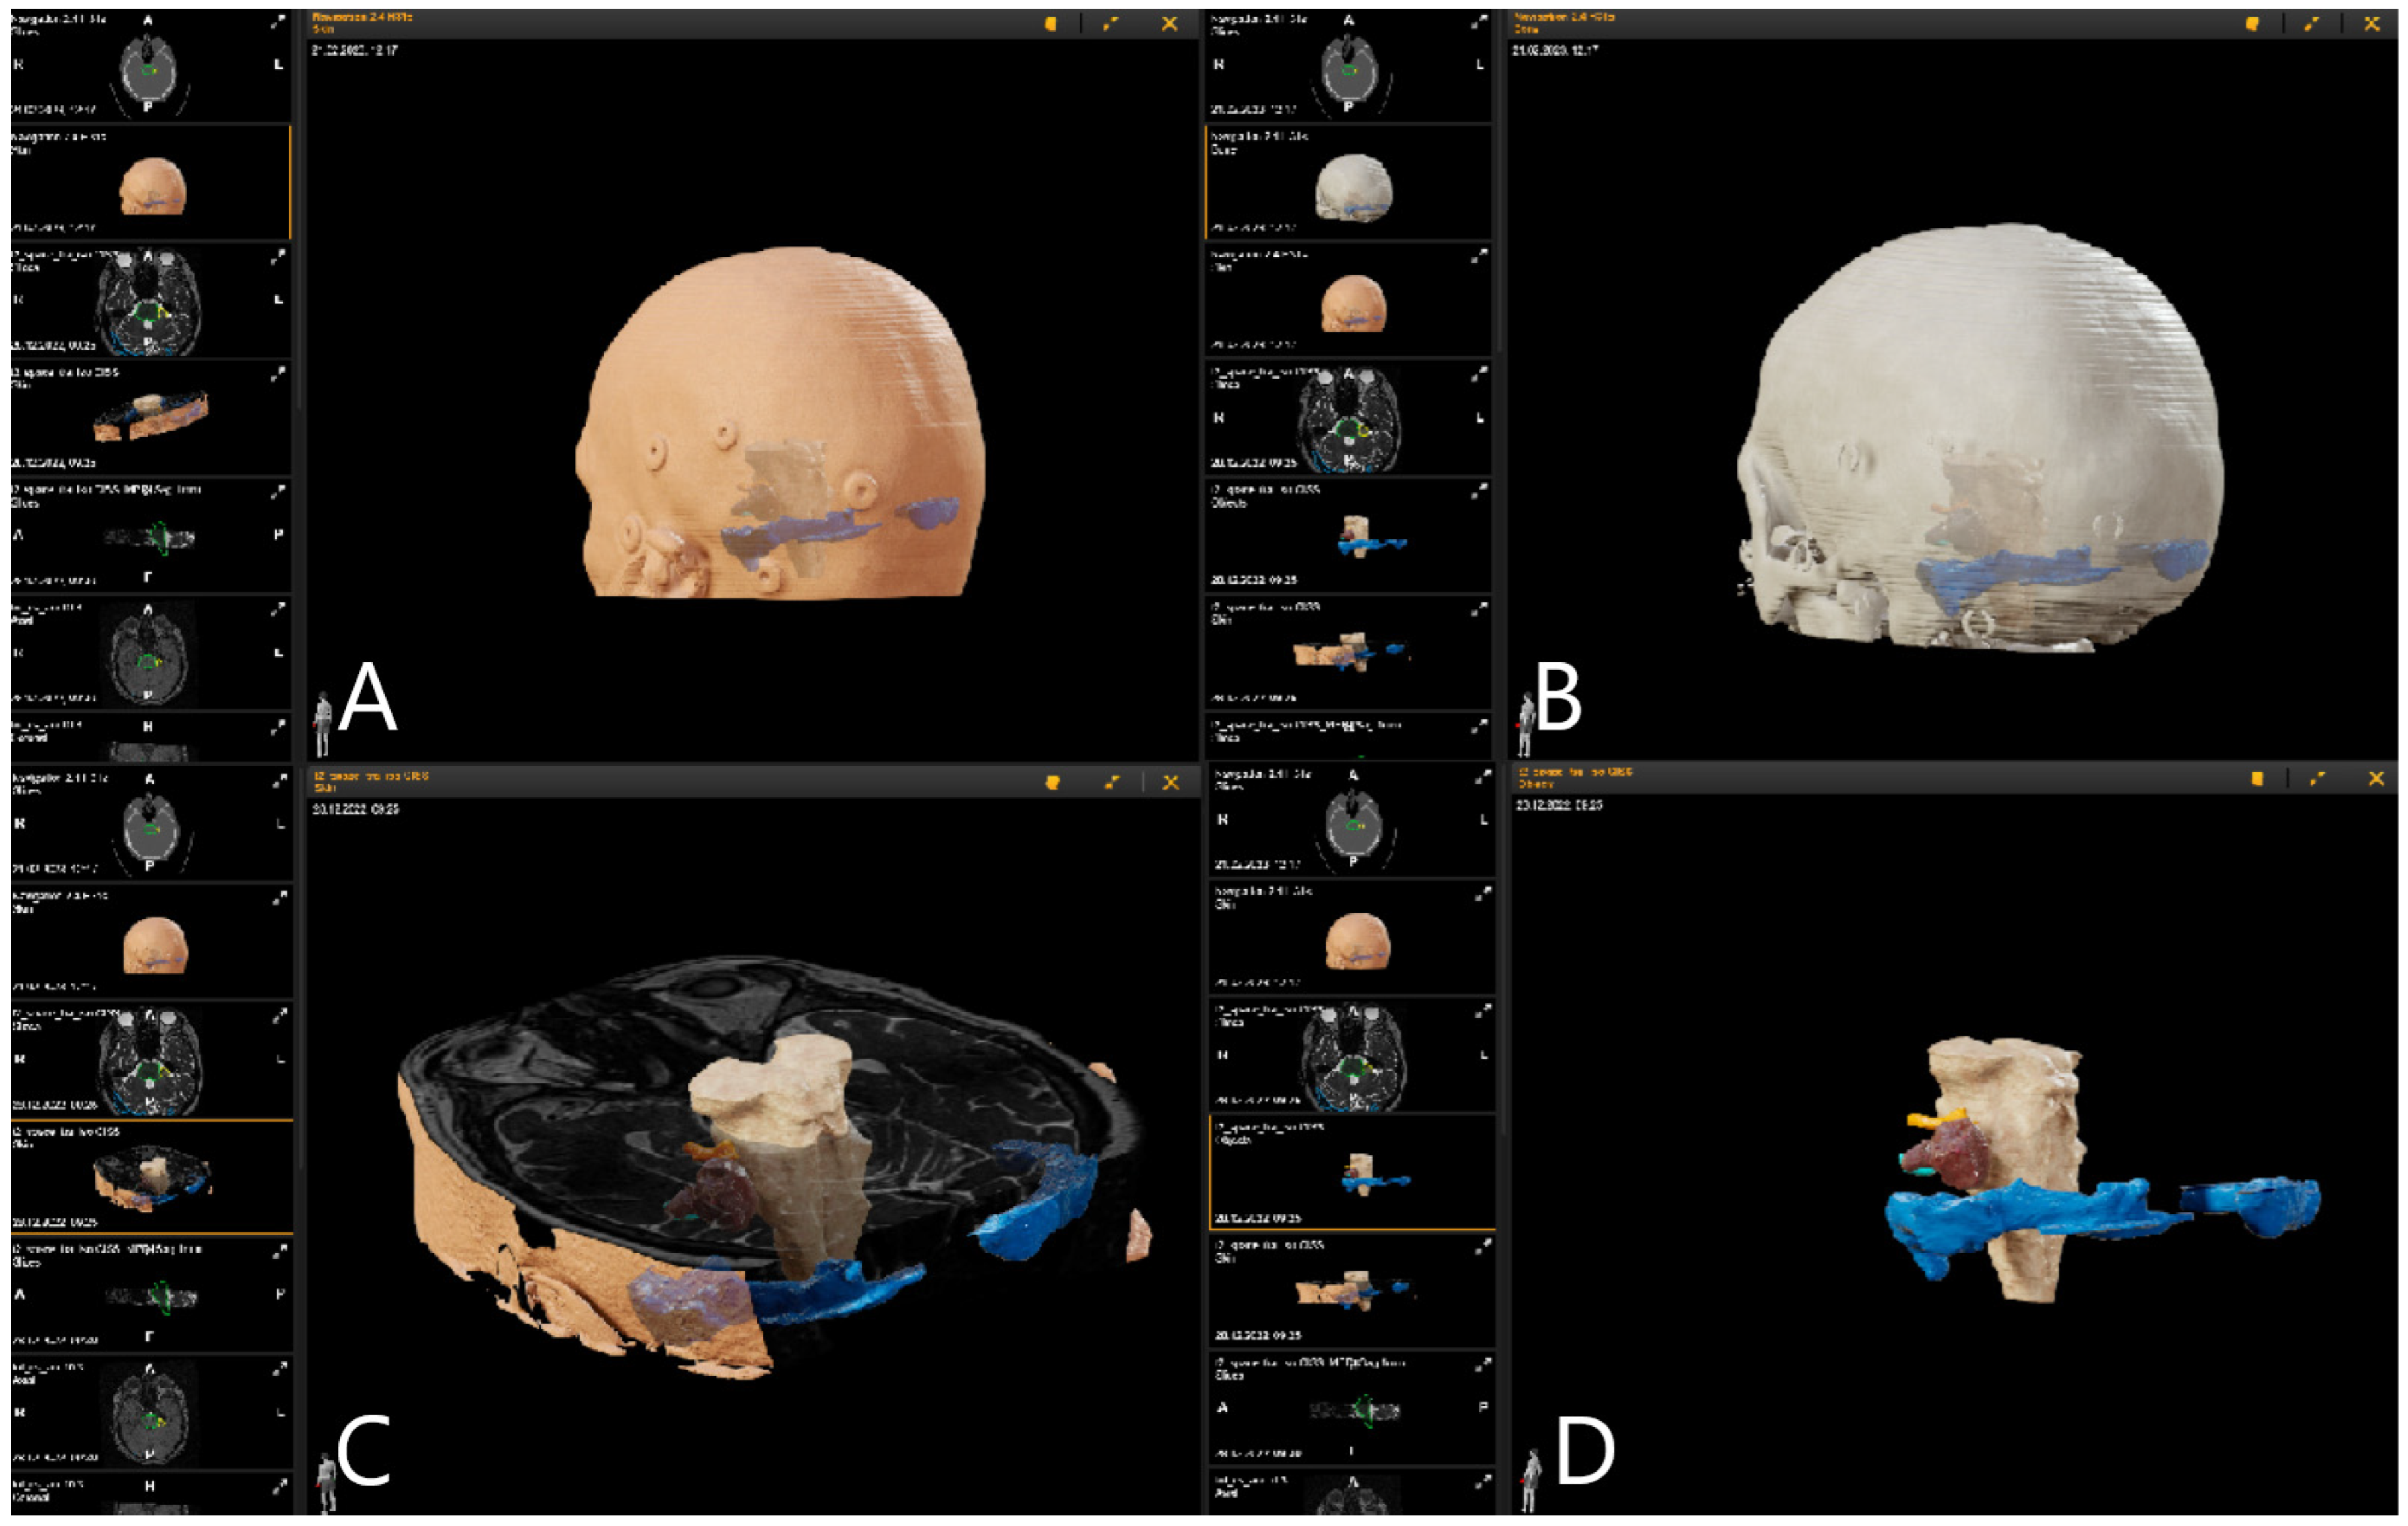Click the orange view-mode icon in panel A header
Viewport: 2408px width, 1526px height.
click(x=1051, y=23)
